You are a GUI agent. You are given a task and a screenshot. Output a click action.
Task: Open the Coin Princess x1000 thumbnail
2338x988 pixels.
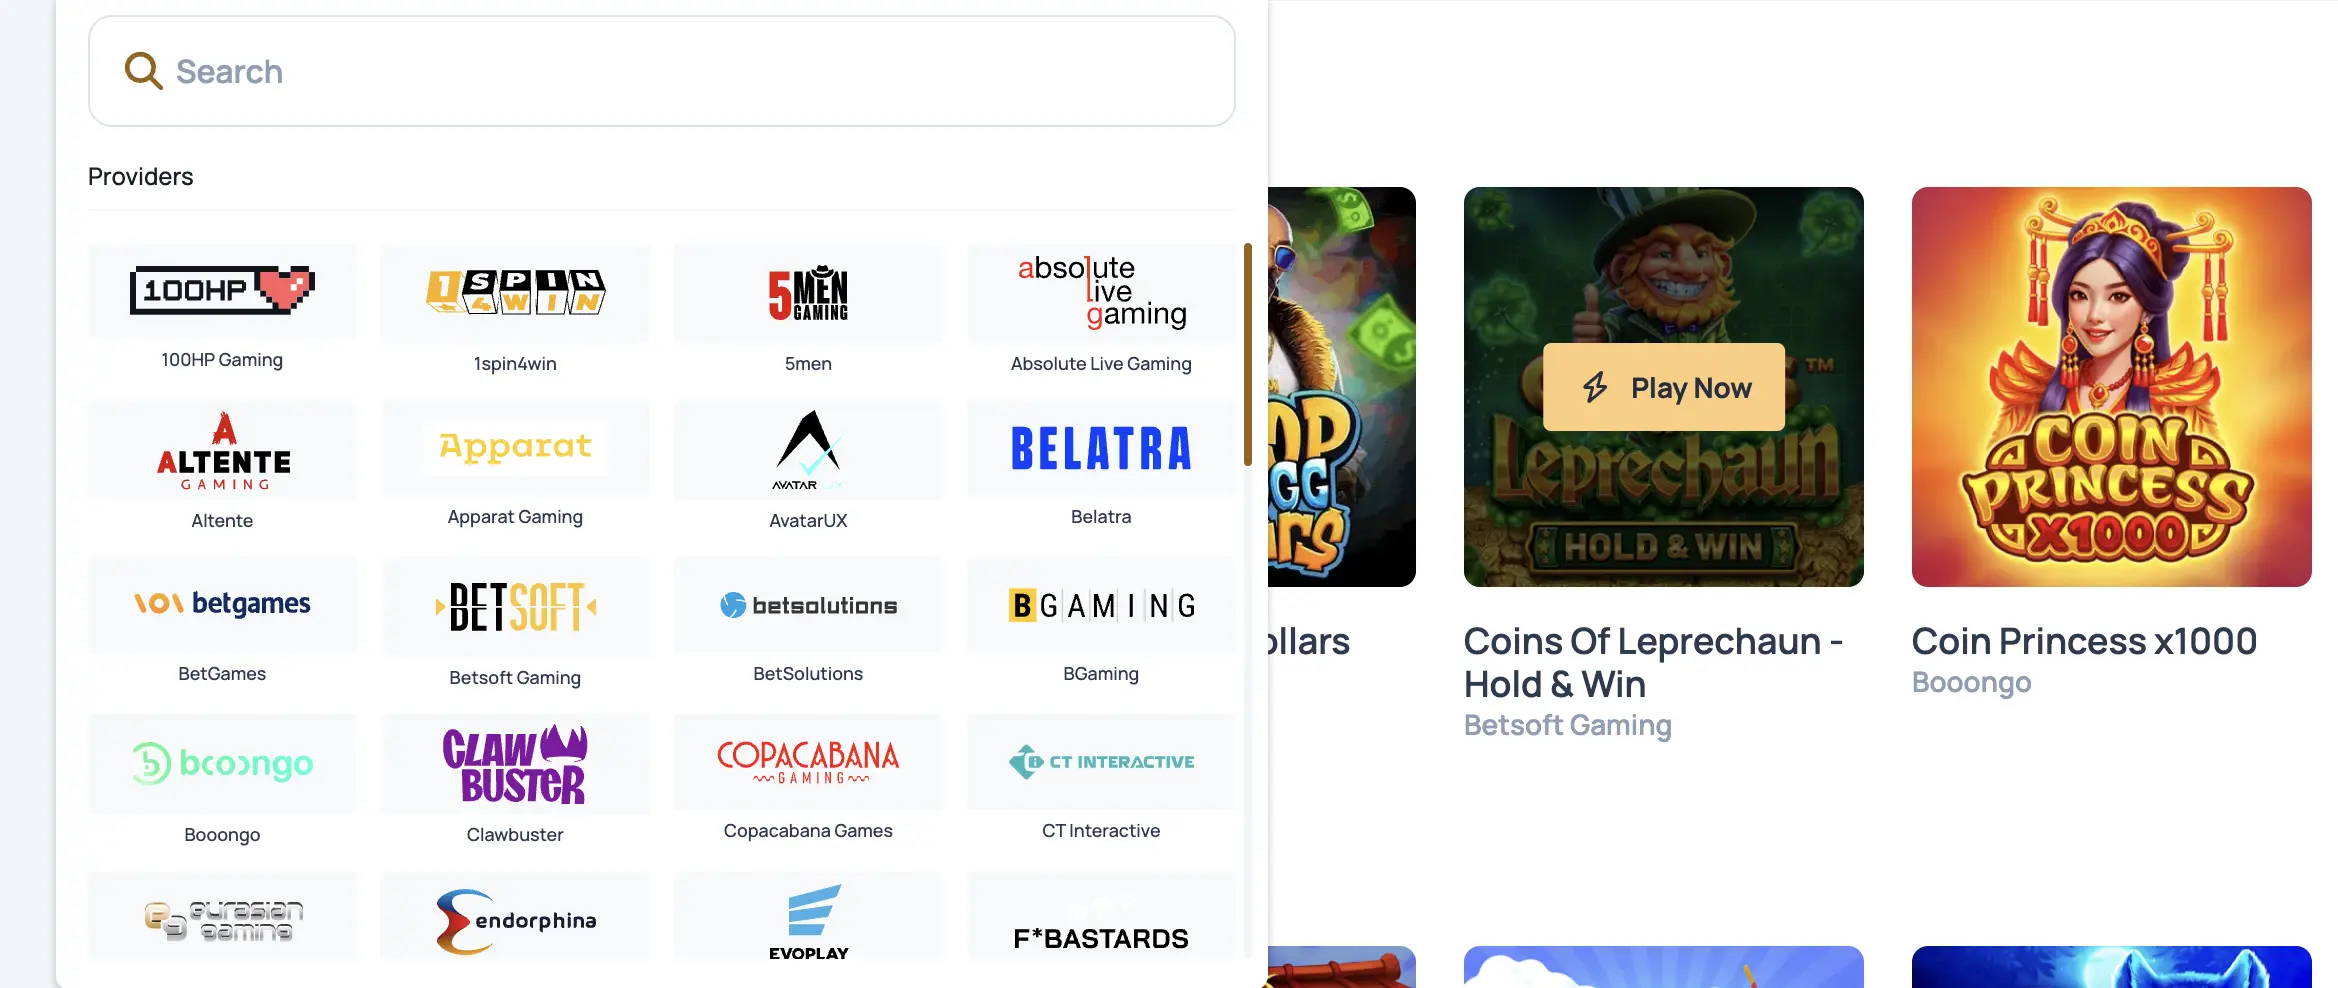(x=2111, y=387)
